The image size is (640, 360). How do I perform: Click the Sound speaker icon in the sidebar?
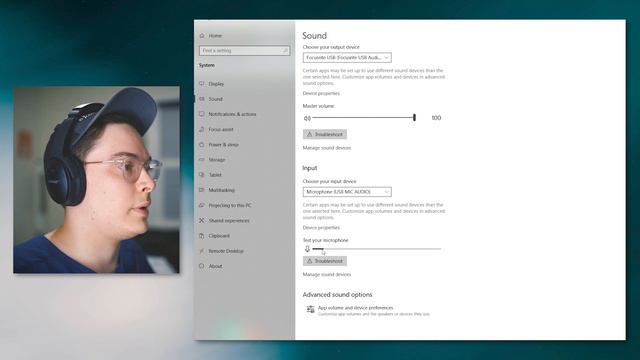[x=202, y=99]
